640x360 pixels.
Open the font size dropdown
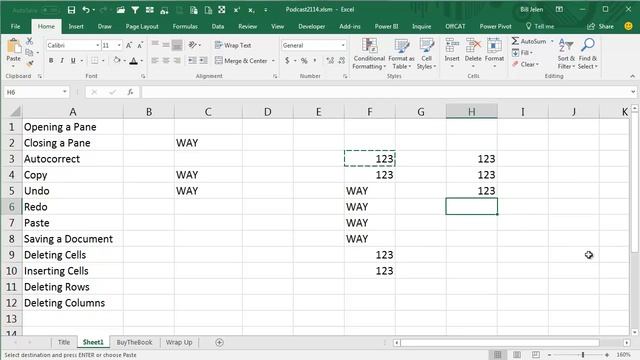click(119, 45)
